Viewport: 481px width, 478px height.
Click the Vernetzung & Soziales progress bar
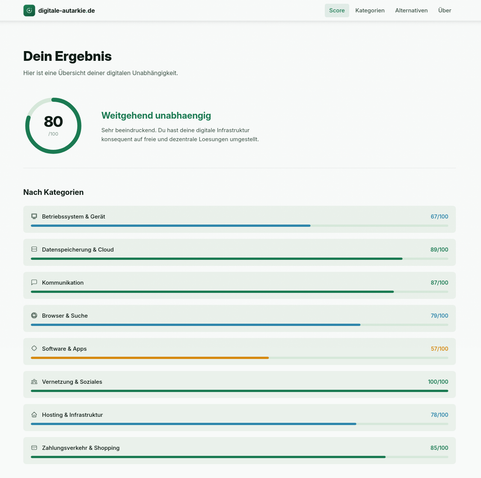(239, 391)
